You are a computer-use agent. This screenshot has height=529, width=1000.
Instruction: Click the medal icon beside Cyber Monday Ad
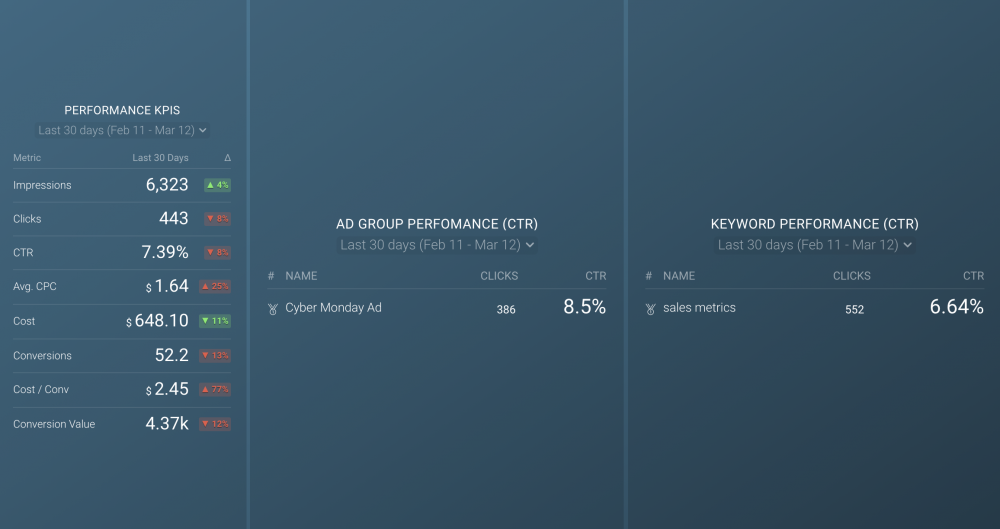tap(272, 309)
